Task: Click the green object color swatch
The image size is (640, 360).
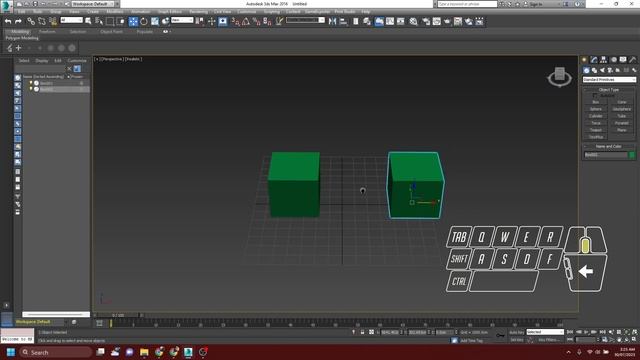Action: coord(632,155)
